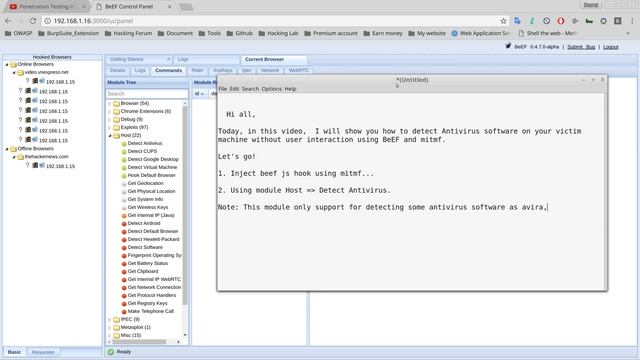640x360 pixels.
Task: Collapse the Offline Browsers tree
Action: coord(7,149)
